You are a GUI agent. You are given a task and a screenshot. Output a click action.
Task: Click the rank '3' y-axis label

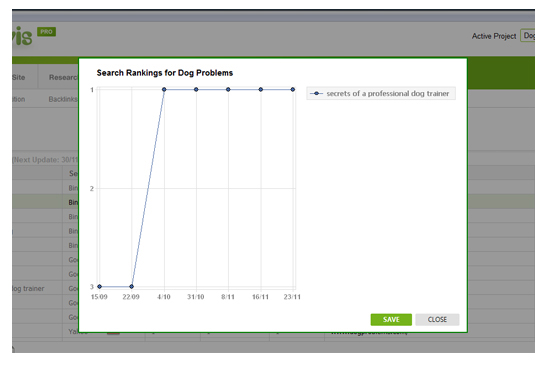coord(92,287)
